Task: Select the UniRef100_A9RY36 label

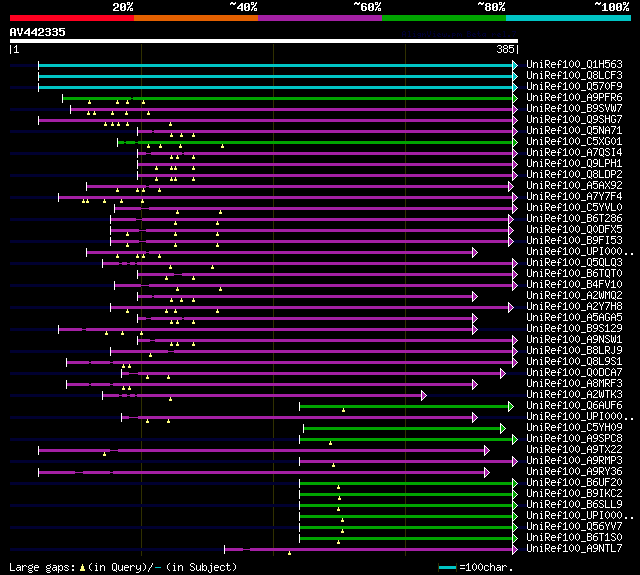Action: (574, 472)
